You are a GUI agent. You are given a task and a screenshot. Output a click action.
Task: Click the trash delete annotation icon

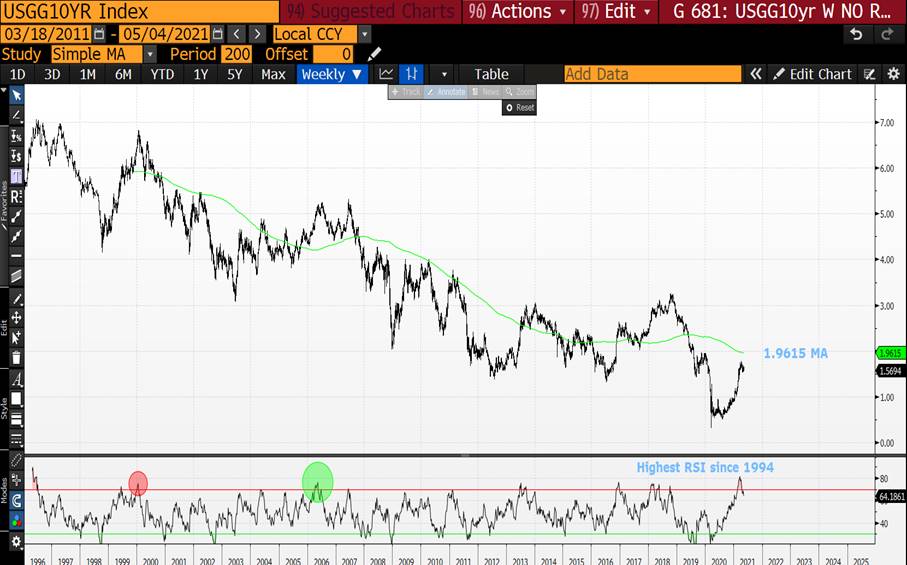pos(16,357)
